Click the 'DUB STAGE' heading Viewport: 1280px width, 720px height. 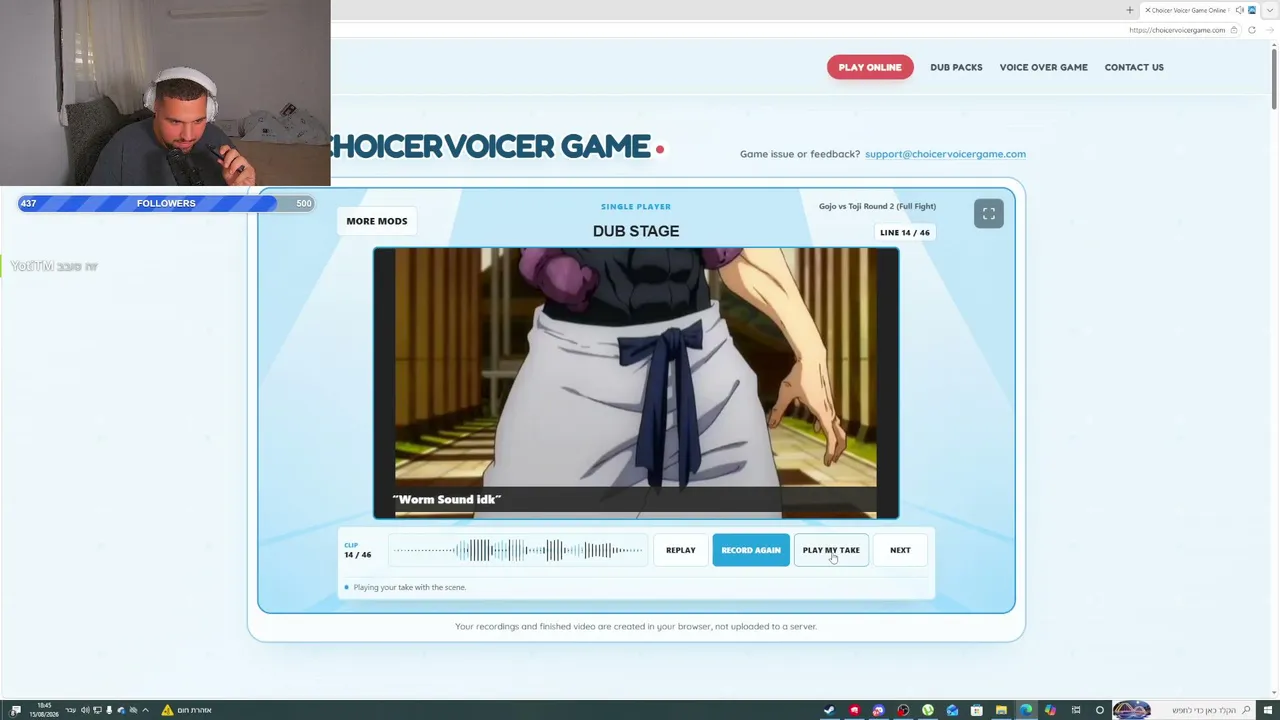tap(636, 231)
